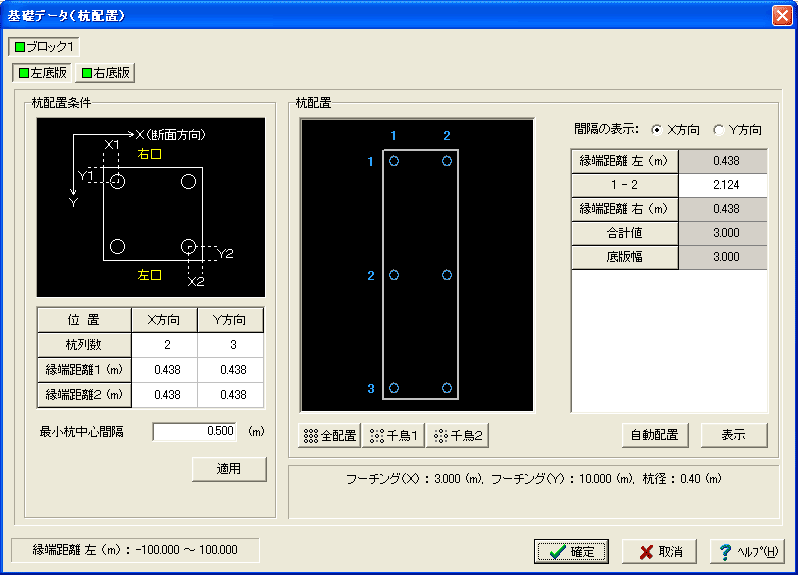Click the 杭列数 Y方向 cell value 3
The width and height of the screenshot is (798, 575).
(x=231, y=345)
